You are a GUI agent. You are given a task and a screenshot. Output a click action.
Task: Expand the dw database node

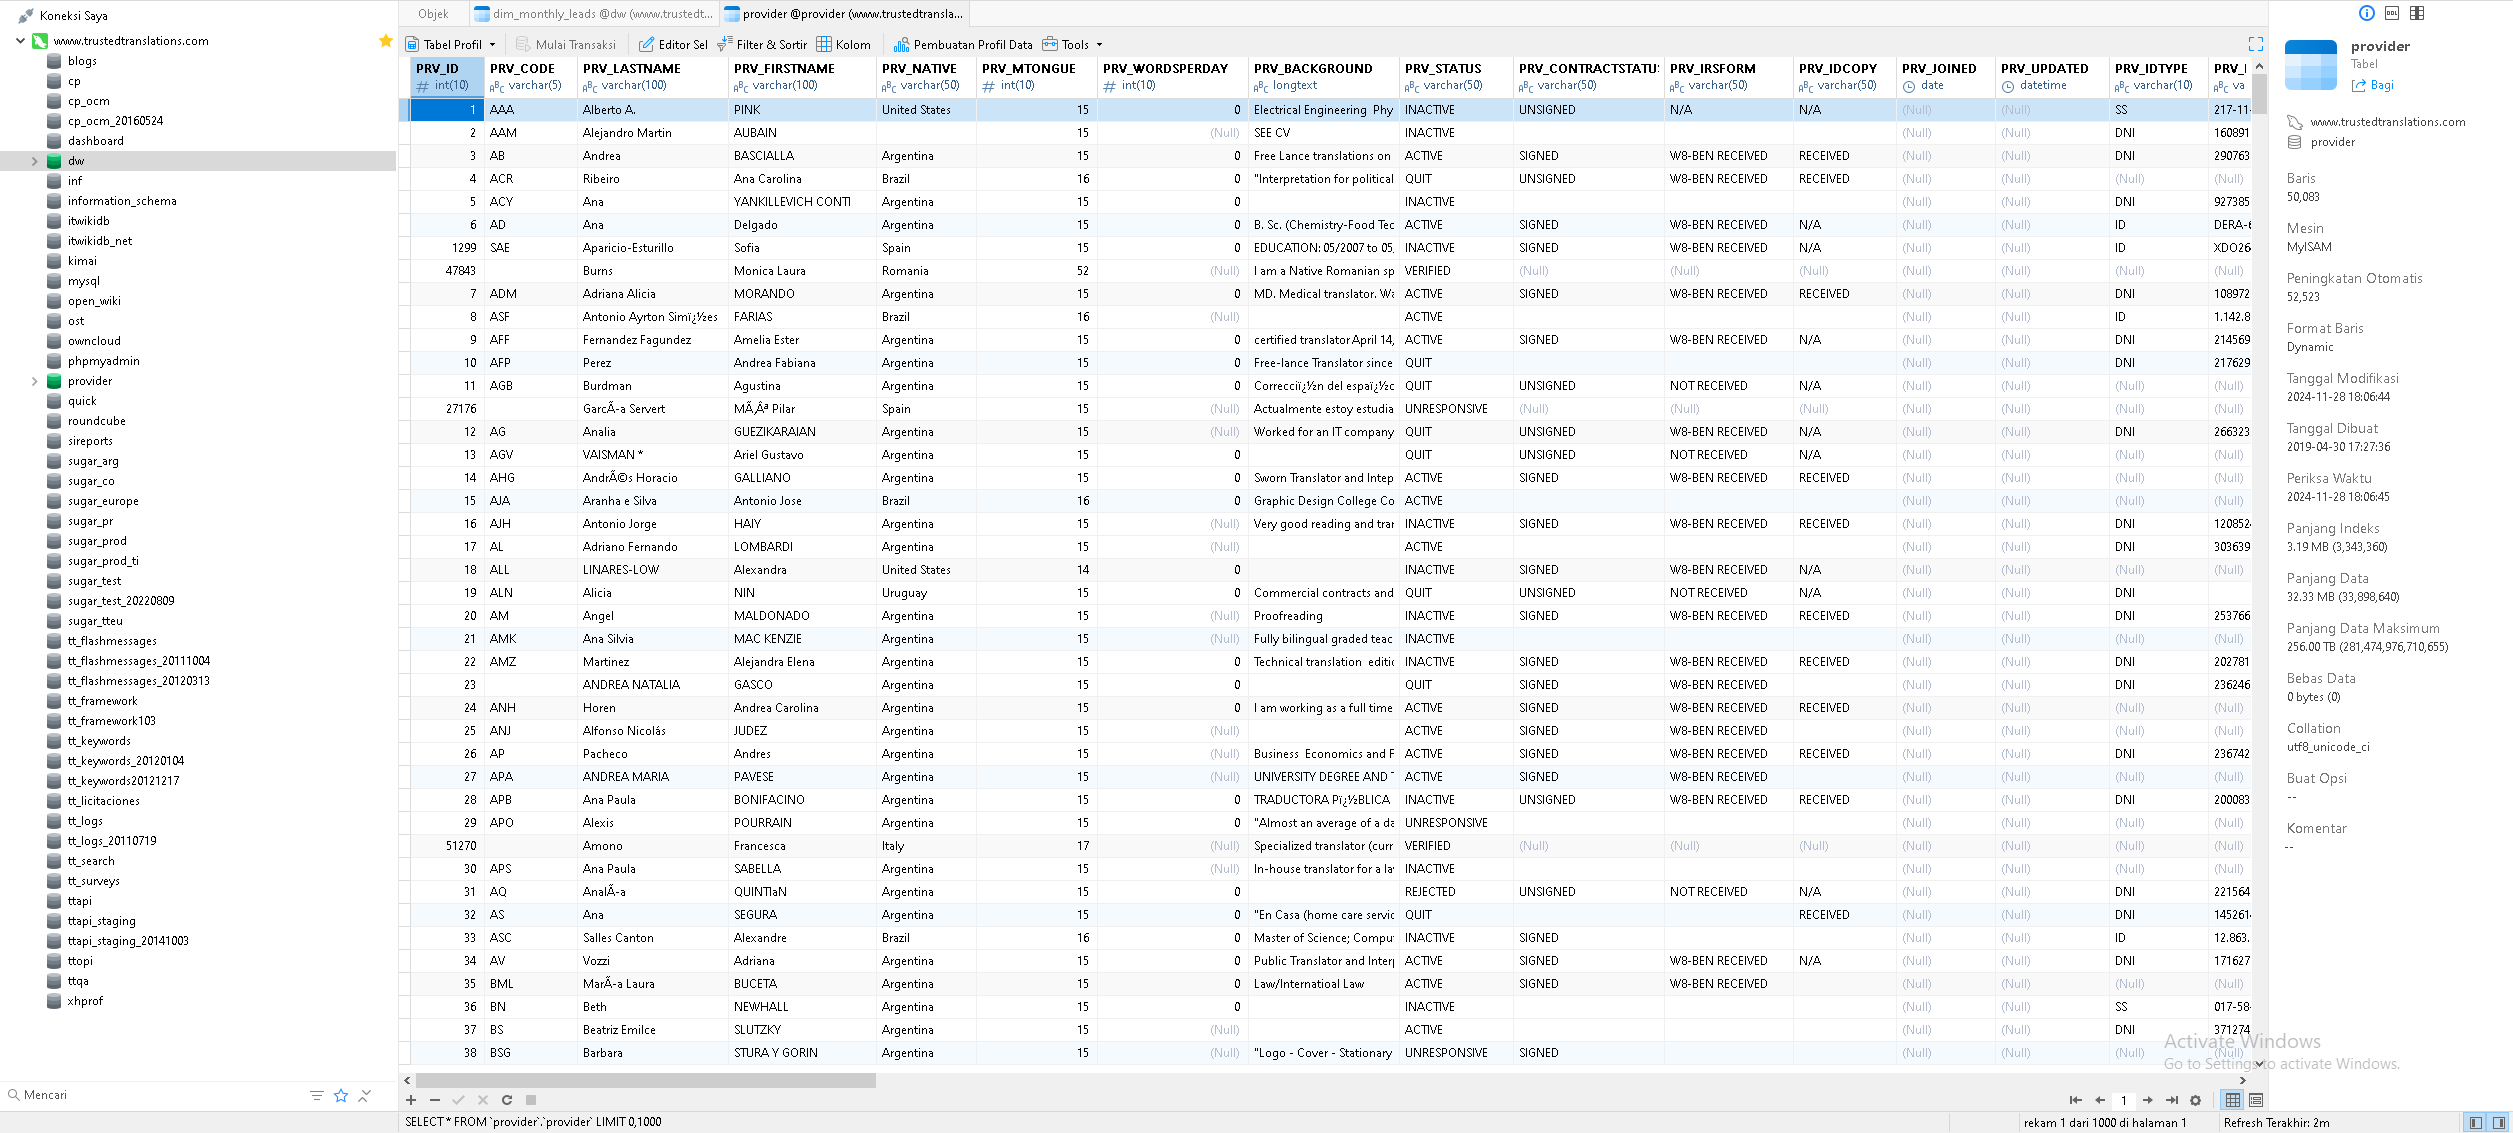(x=34, y=161)
